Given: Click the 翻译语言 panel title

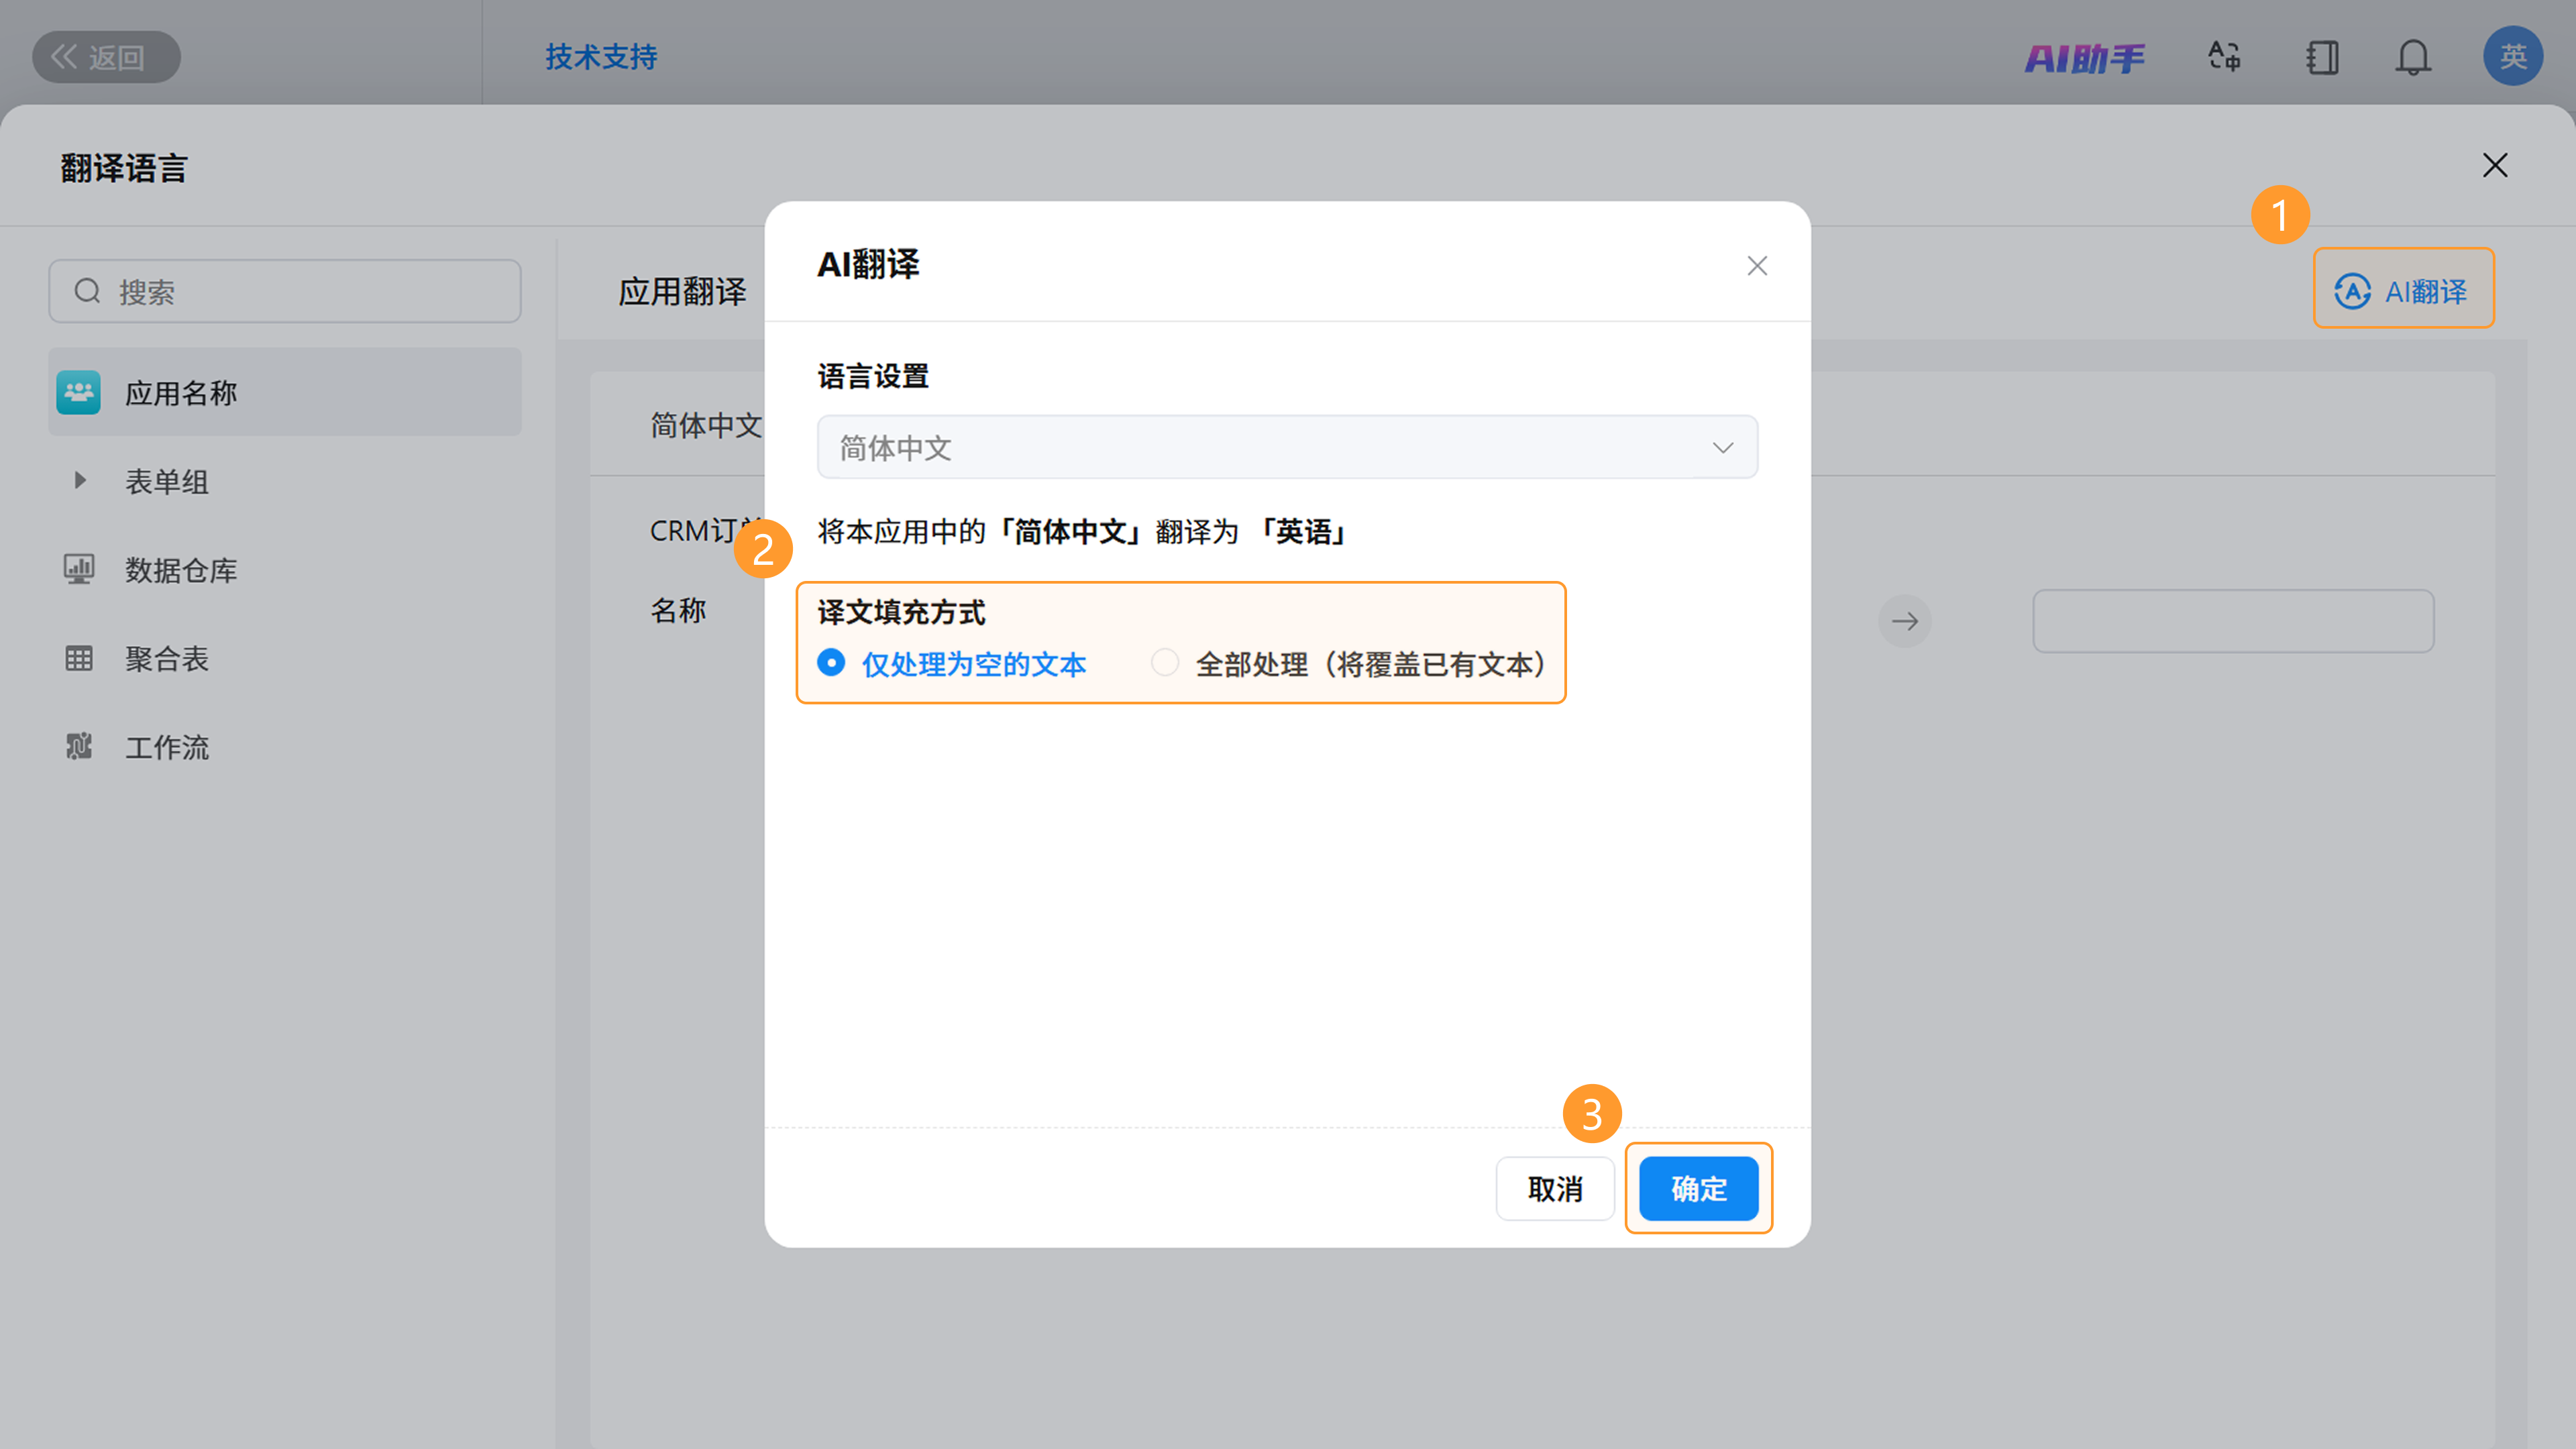Looking at the screenshot, I should click(x=124, y=167).
